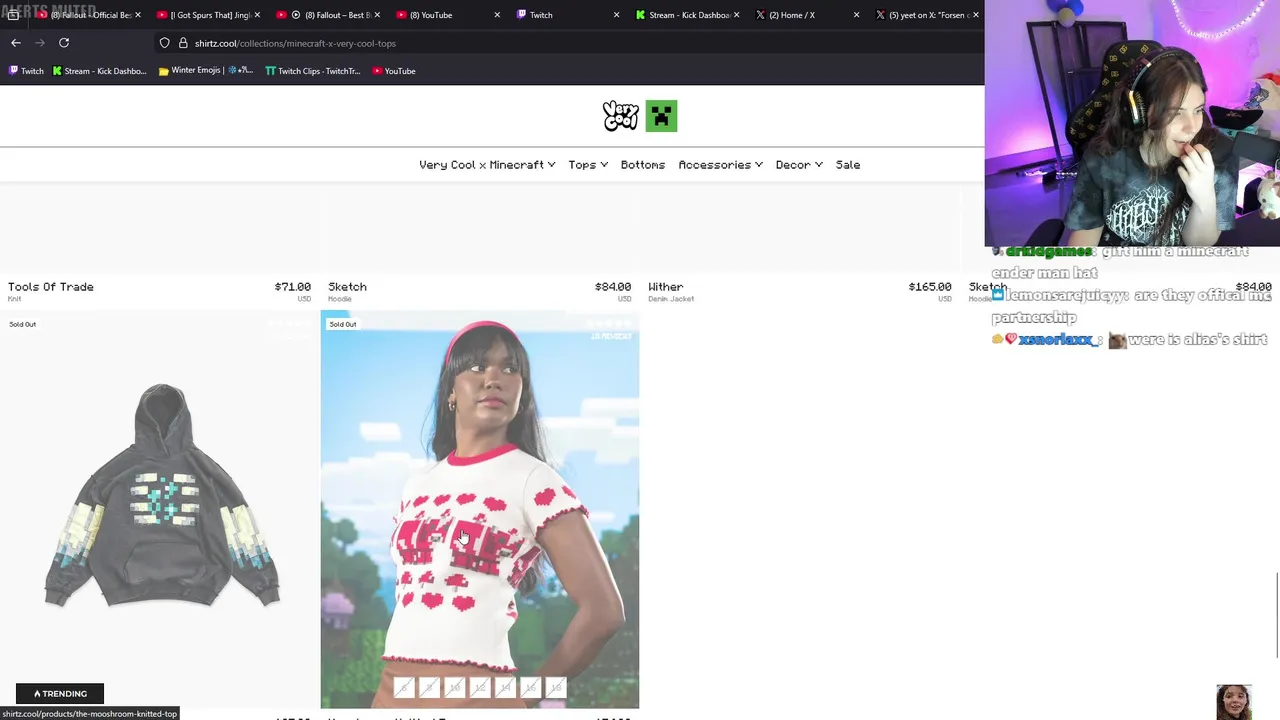The height and width of the screenshot is (720, 1280).
Task: Close the I Got Spurs That Jingle tab
Action: 258,15
